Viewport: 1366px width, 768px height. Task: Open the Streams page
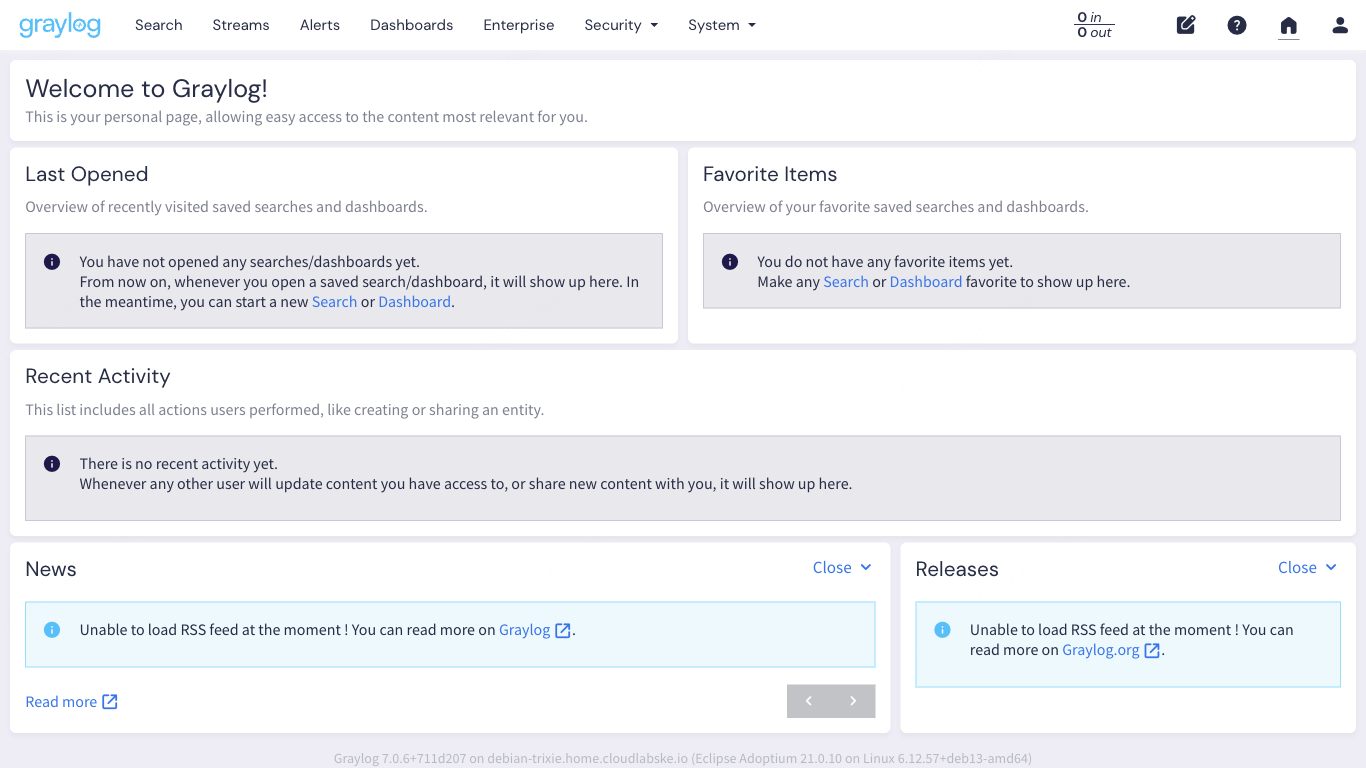point(241,25)
